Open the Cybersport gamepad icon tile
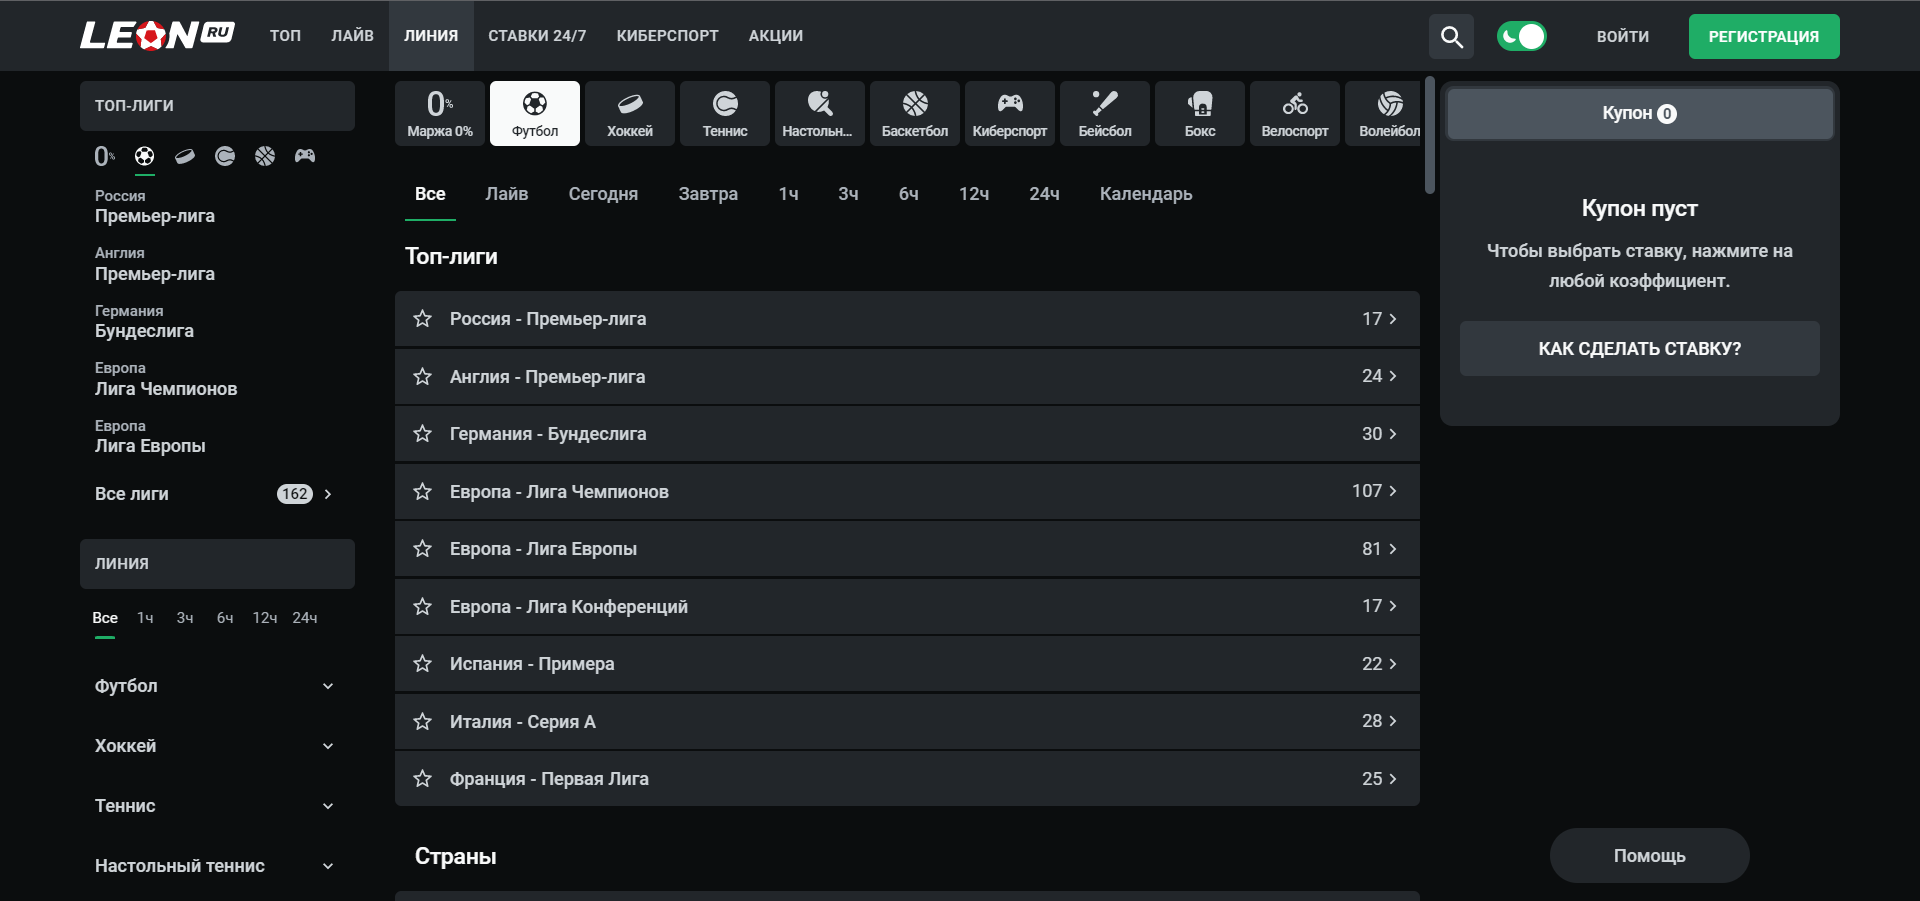The image size is (1920, 901). (1009, 113)
